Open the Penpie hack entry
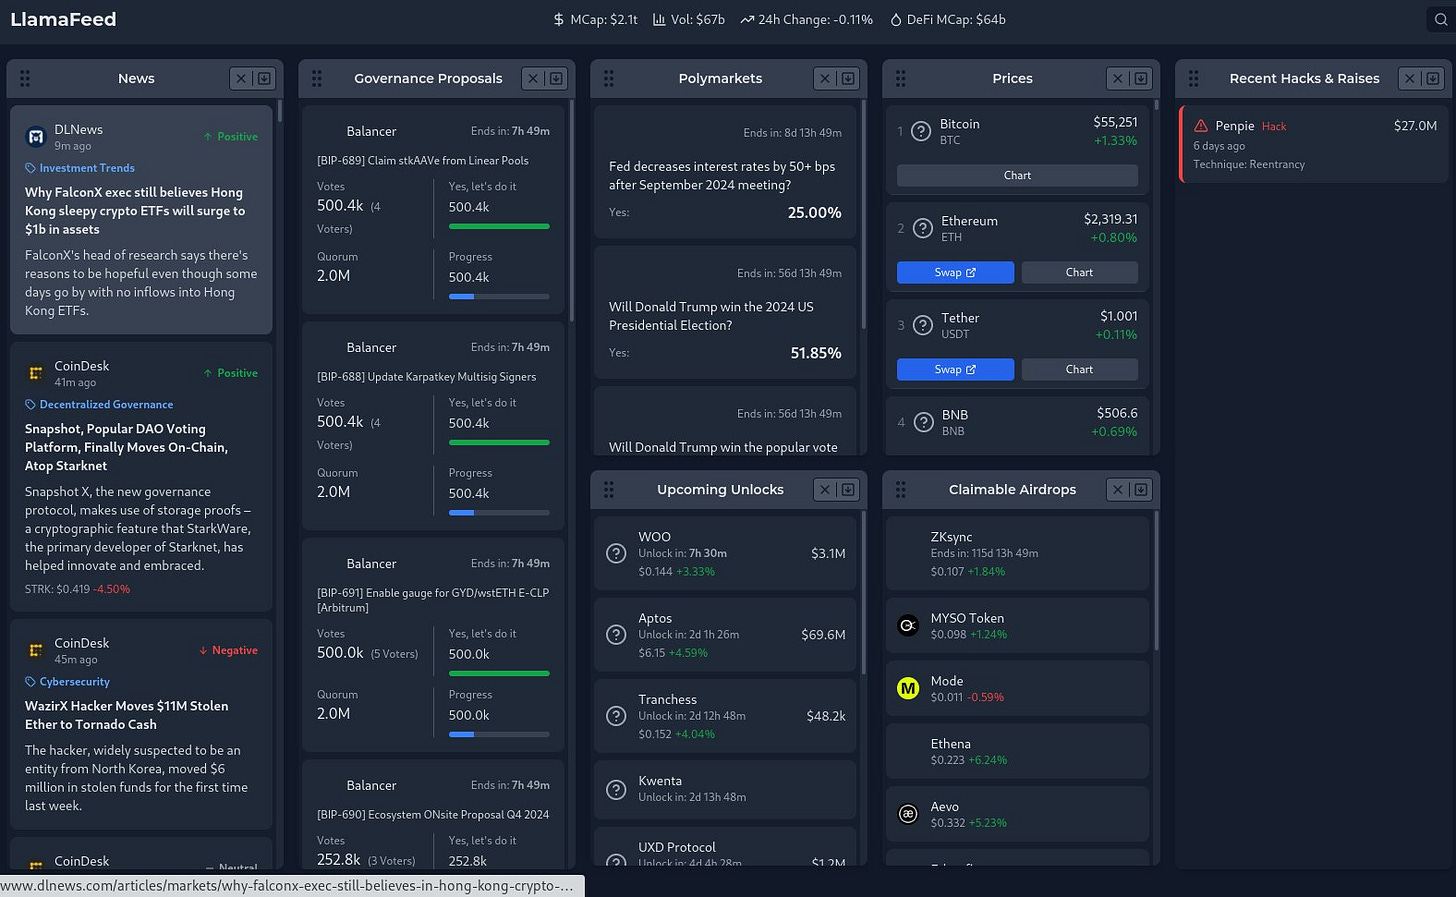 pyautogui.click(x=1314, y=144)
